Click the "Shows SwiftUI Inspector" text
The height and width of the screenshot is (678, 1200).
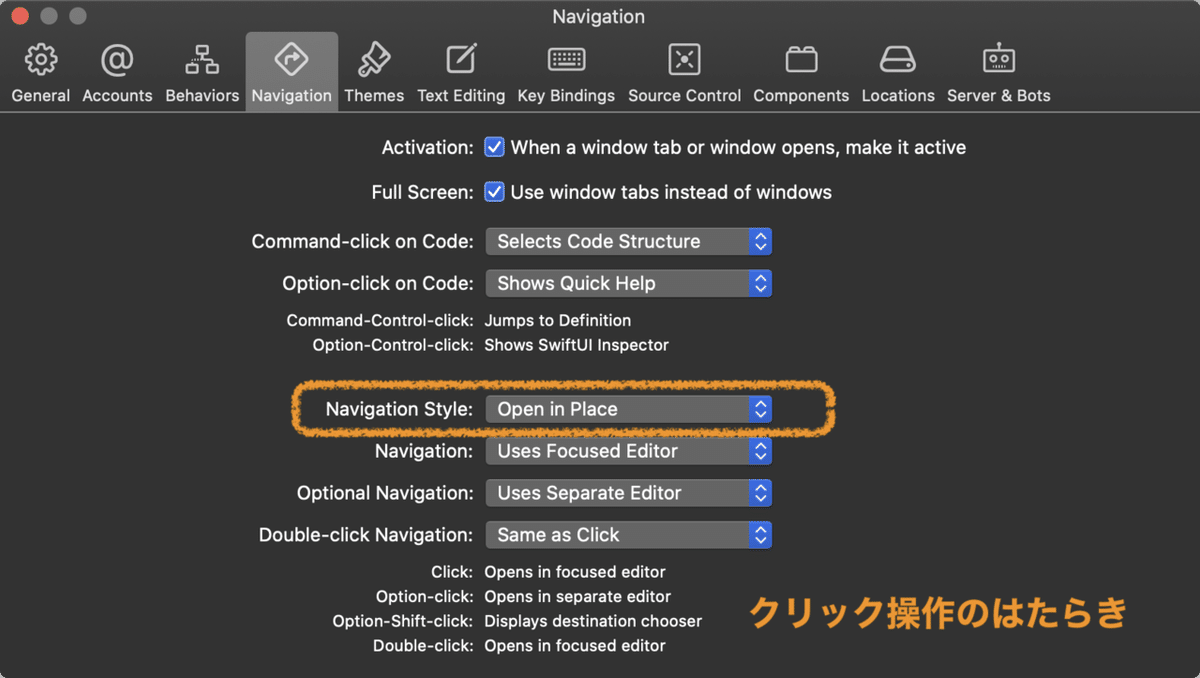576,345
